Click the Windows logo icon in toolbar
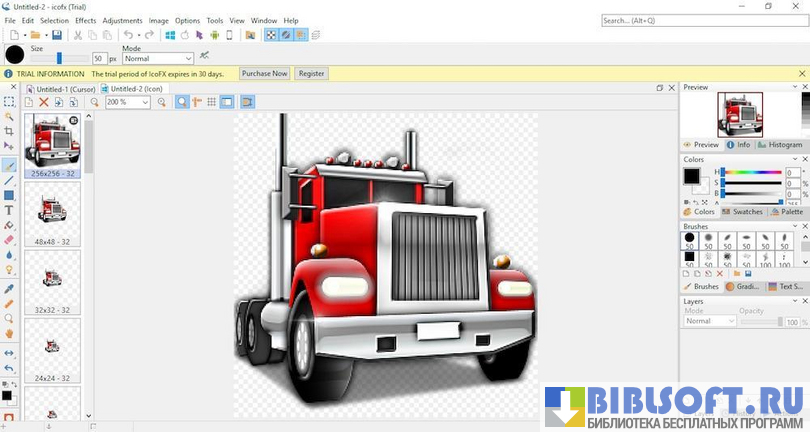This screenshot has height=432, width=810. tap(170, 35)
